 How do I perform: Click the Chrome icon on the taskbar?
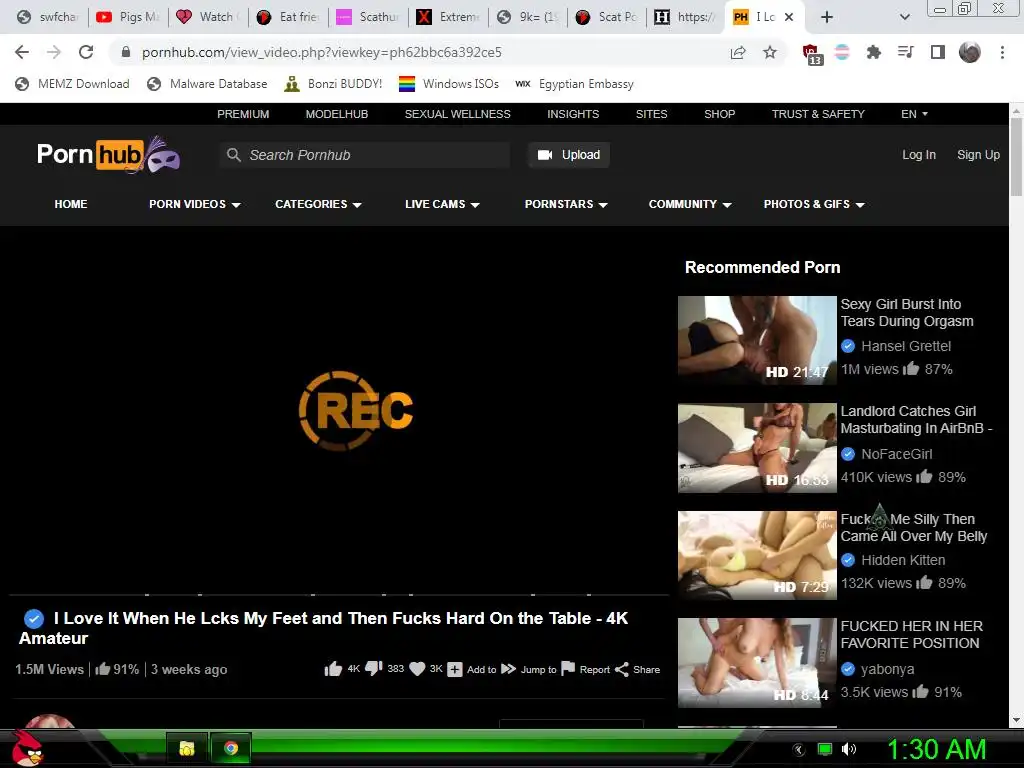231,748
